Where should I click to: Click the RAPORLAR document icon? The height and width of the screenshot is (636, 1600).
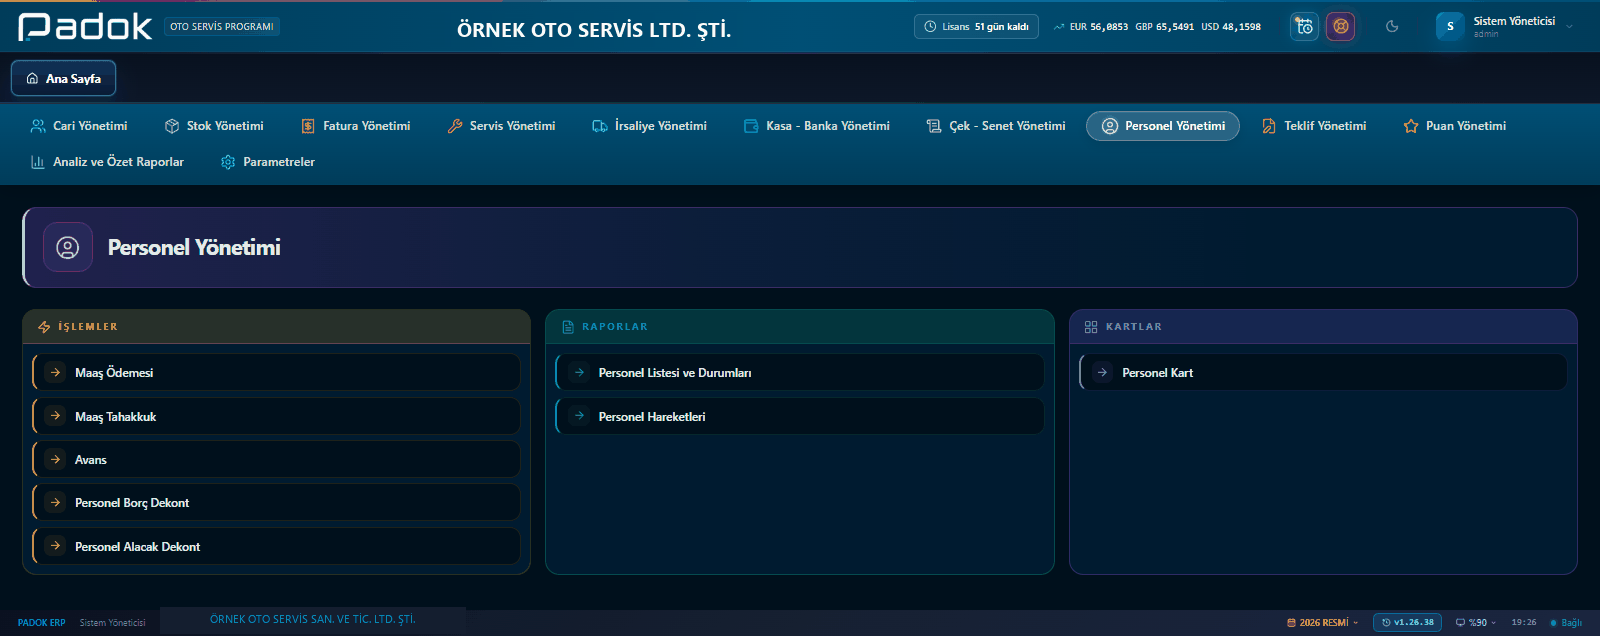(x=568, y=327)
